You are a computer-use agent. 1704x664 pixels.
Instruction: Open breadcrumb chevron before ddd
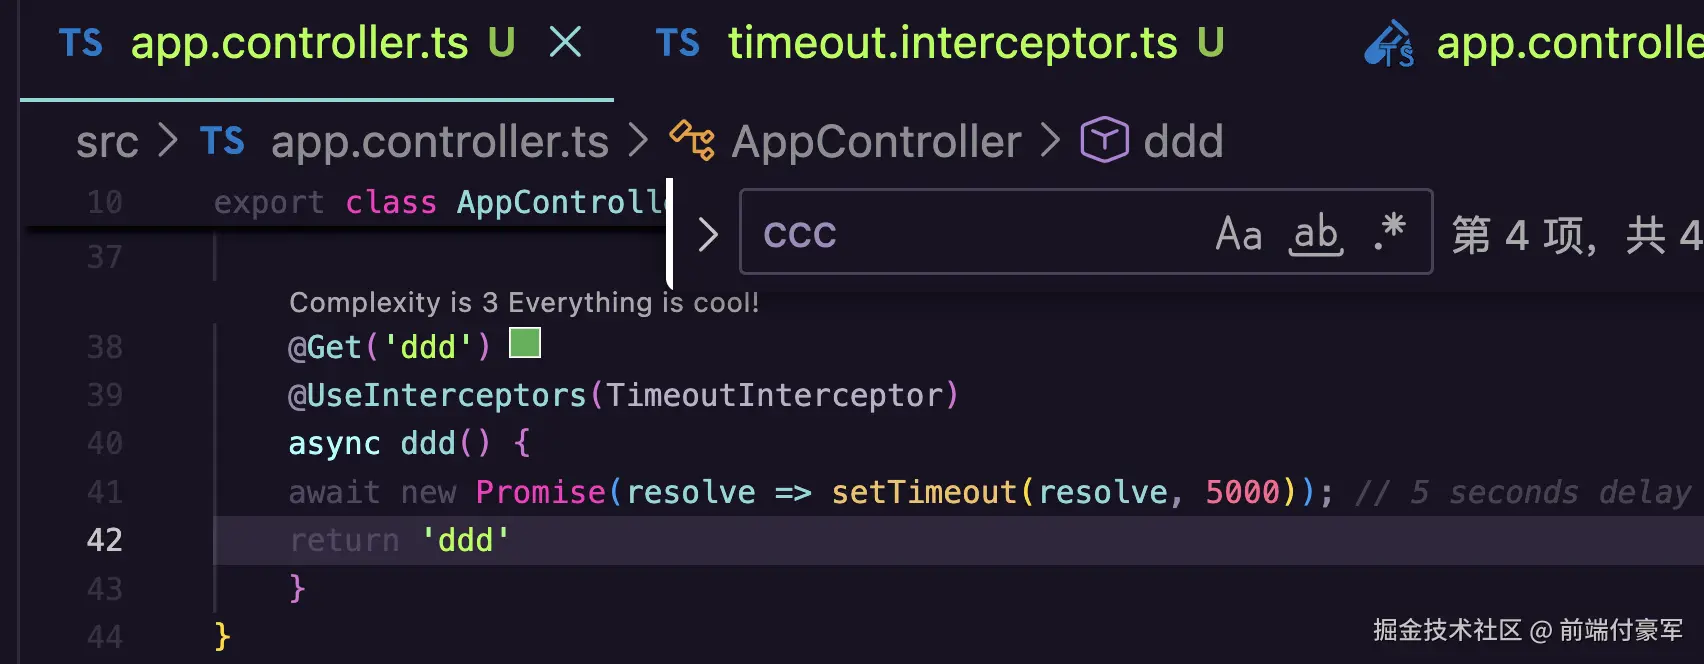[x=1050, y=141]
